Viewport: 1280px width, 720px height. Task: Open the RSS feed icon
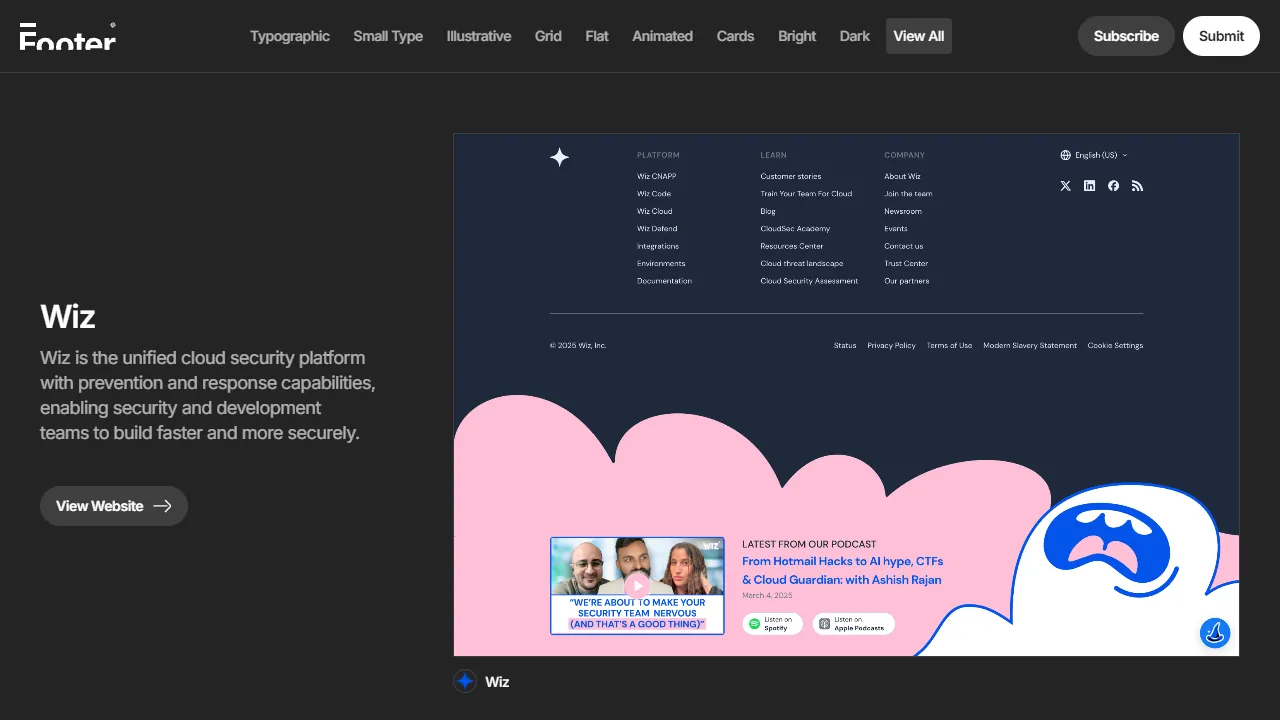coord(1137,186)
